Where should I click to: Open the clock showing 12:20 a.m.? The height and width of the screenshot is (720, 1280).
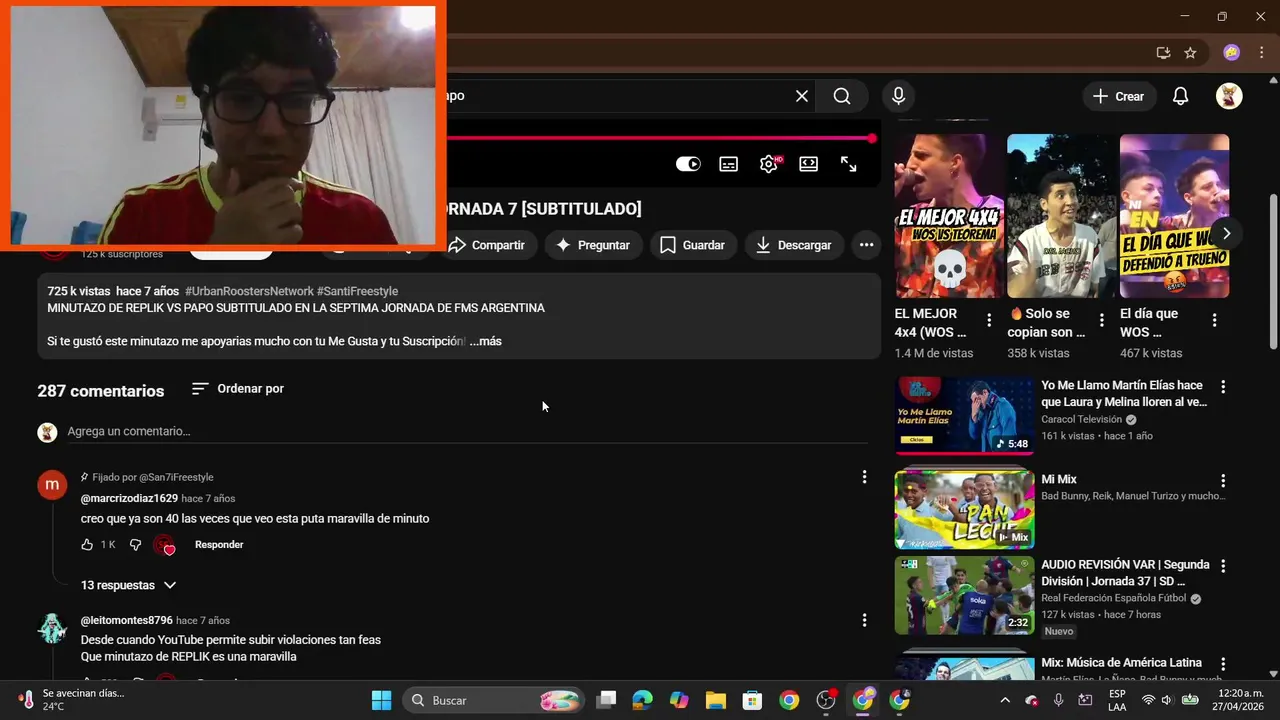pyautogui.click(x=1240, y=700)
